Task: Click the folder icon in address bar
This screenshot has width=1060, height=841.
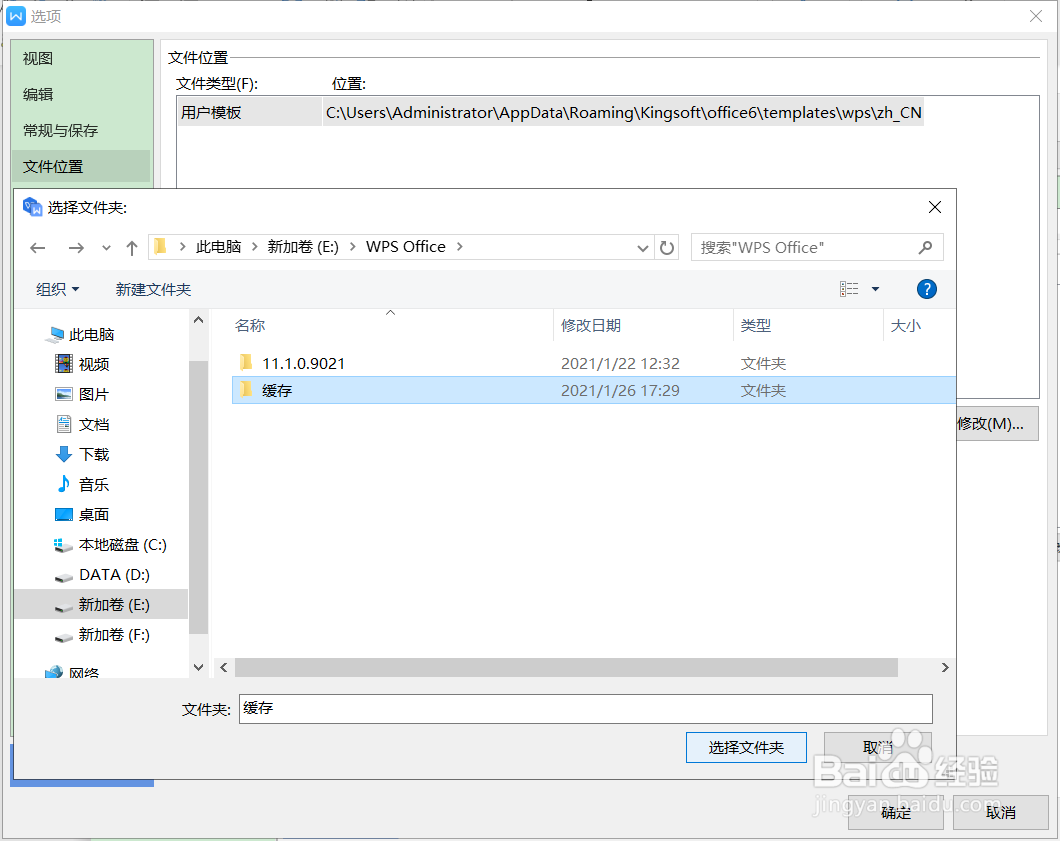Action: pyautogui.click(x=160, y=246)
